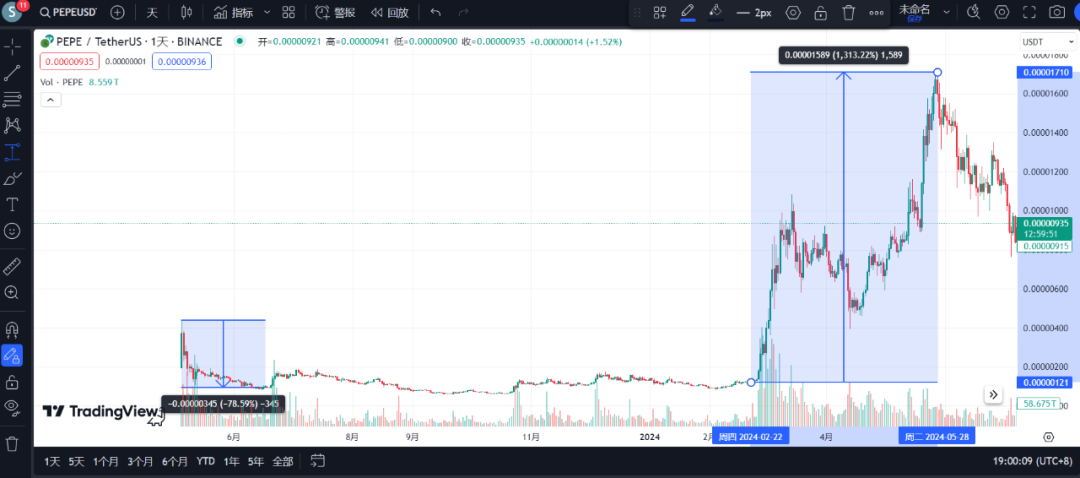This screenshot has height=478, width=1080.
Task: Select the 1个月 time range
Action: coord(105,461)
